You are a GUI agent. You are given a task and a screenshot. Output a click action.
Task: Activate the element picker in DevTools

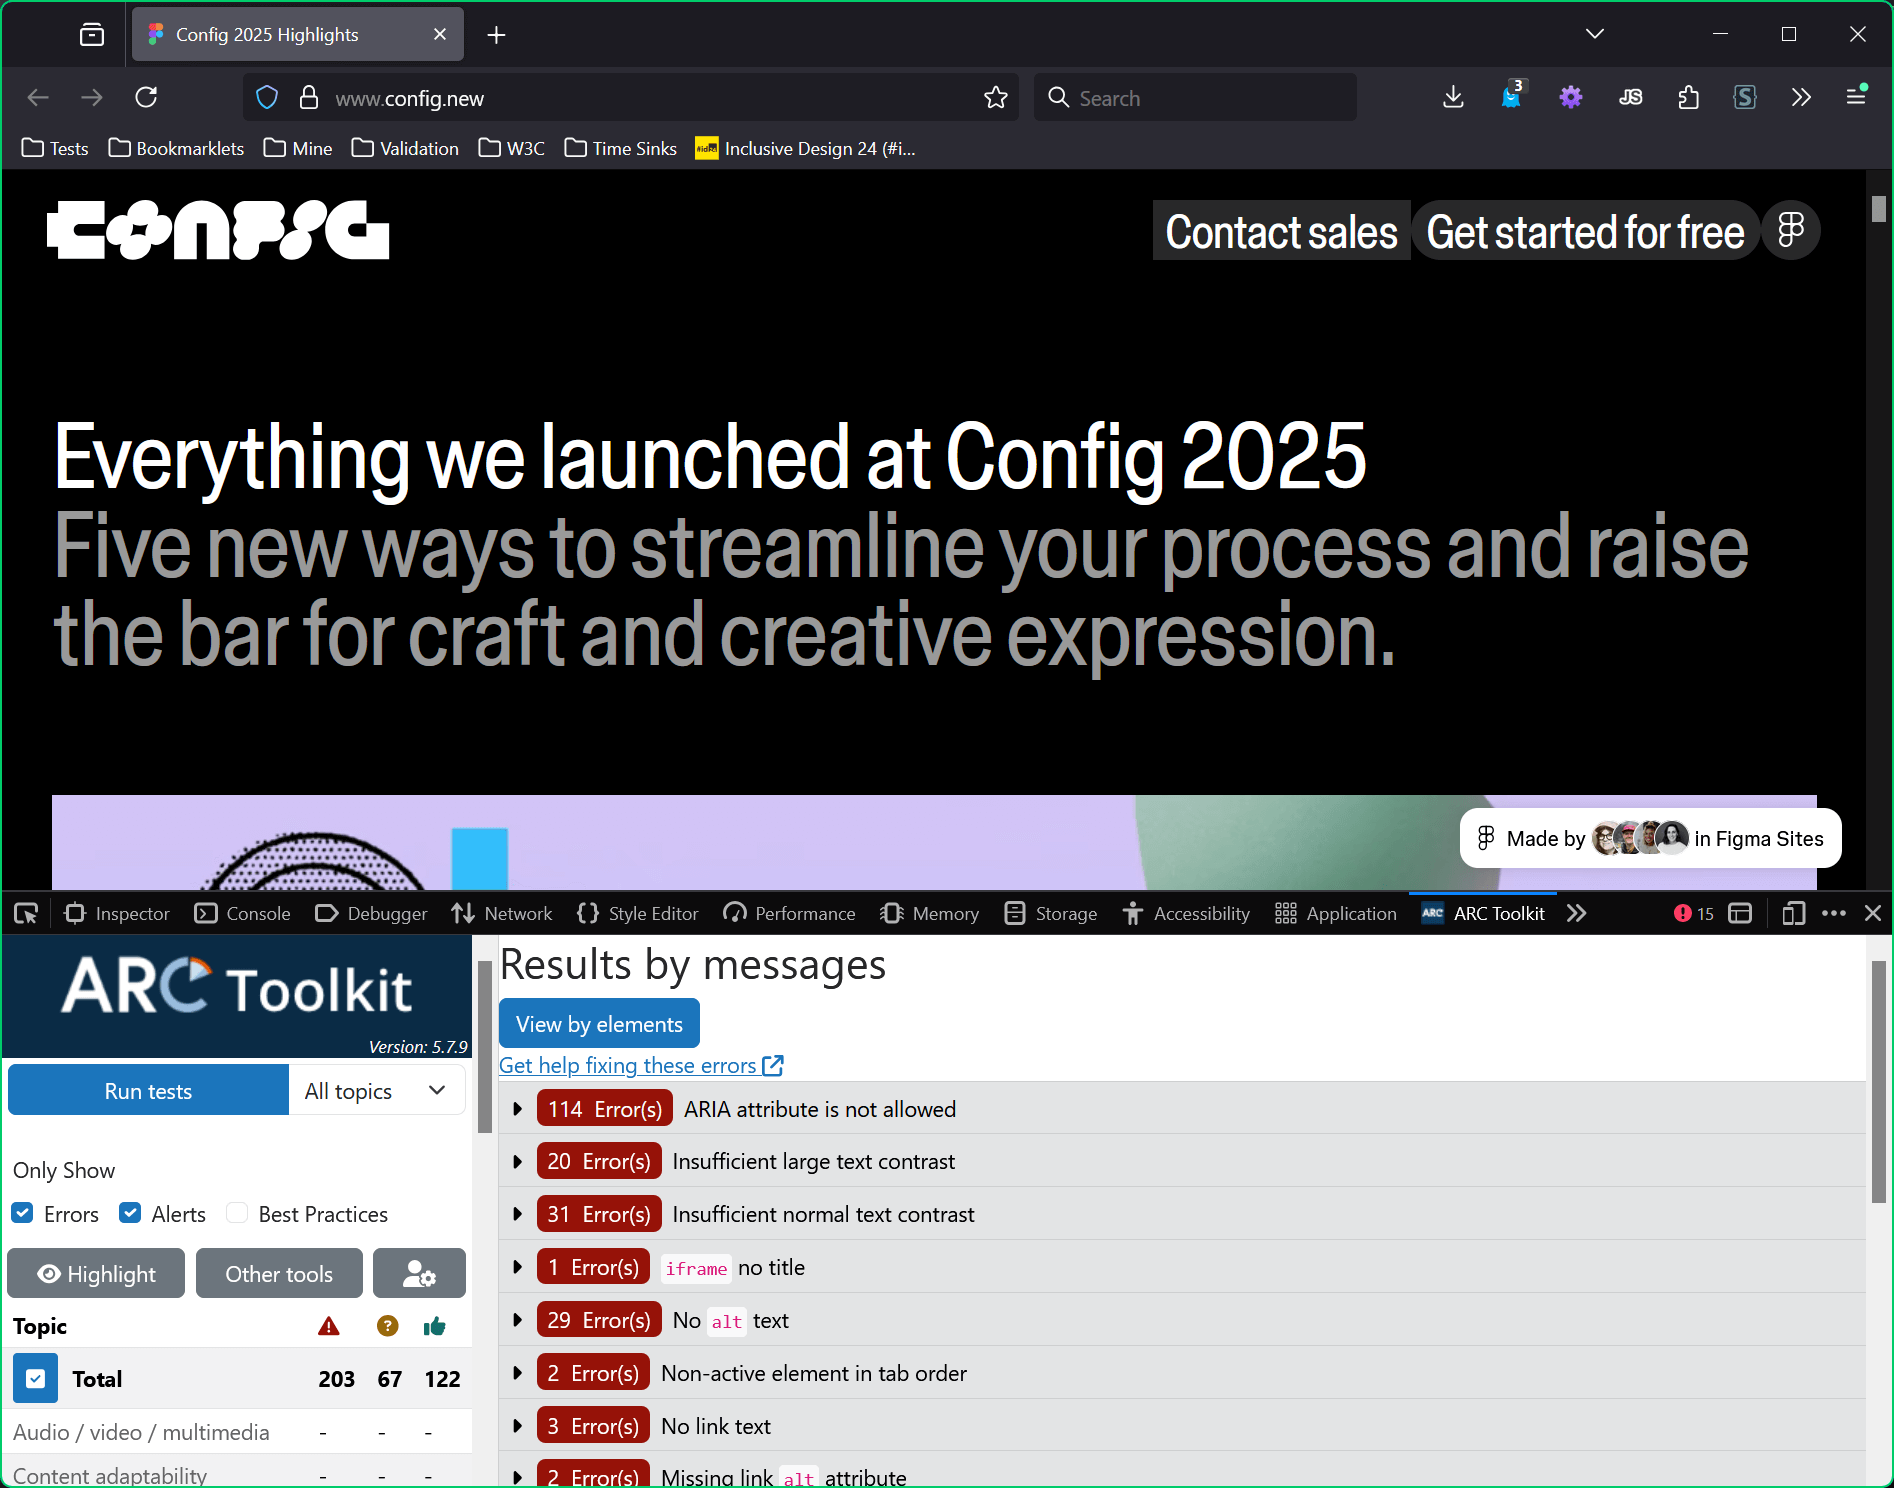[26, 913]
